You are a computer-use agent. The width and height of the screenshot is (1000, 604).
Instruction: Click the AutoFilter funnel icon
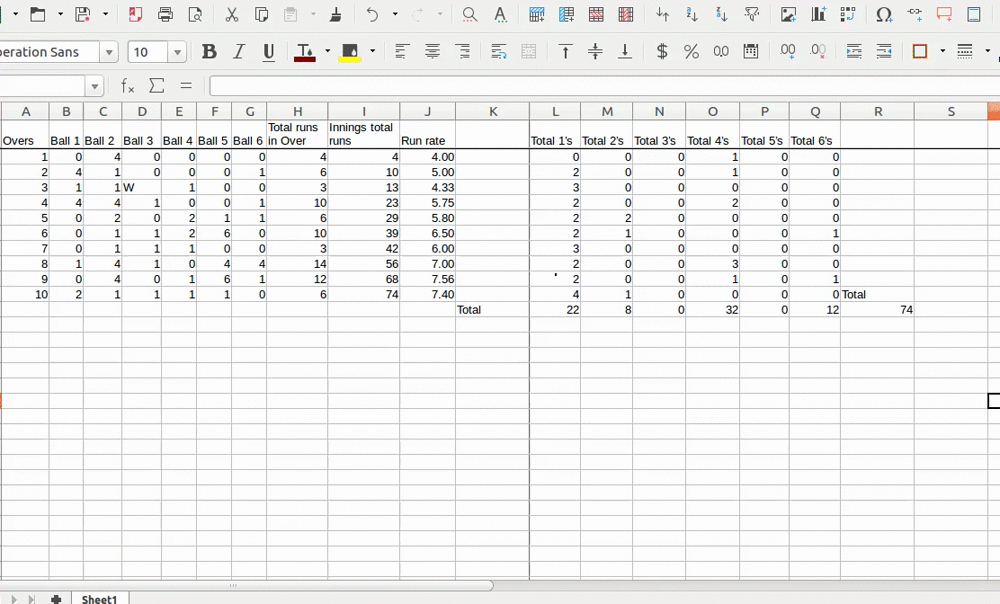[752, 15]
